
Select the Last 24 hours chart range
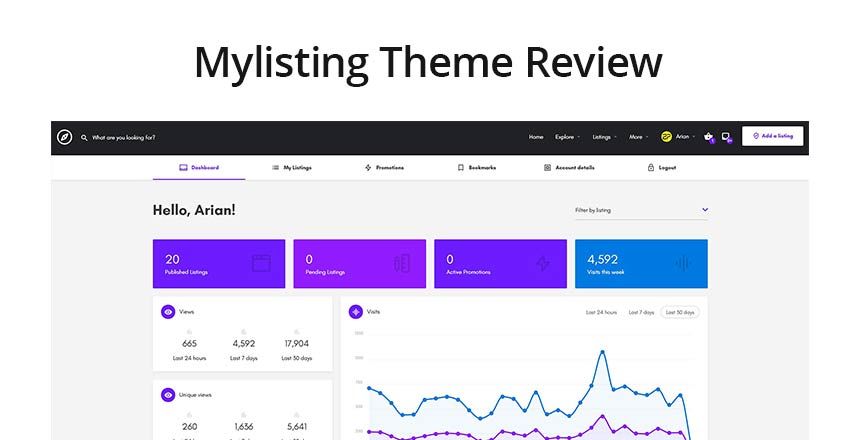tap(601, 312)
